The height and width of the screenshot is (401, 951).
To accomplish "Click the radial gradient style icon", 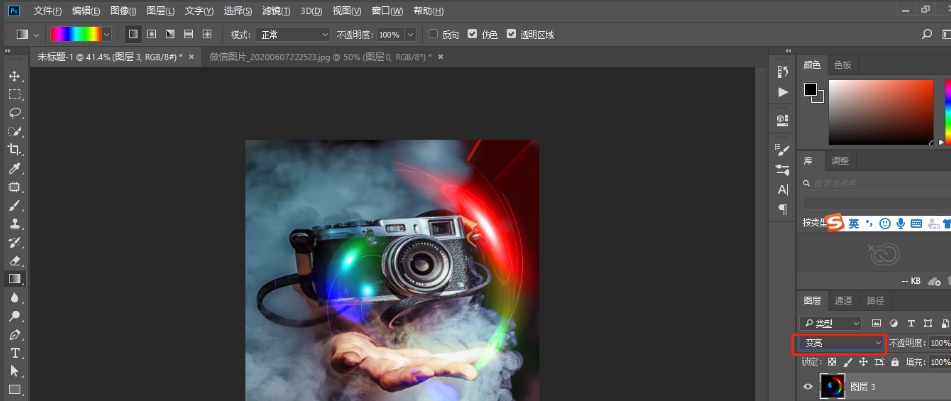I will (151, 34).
